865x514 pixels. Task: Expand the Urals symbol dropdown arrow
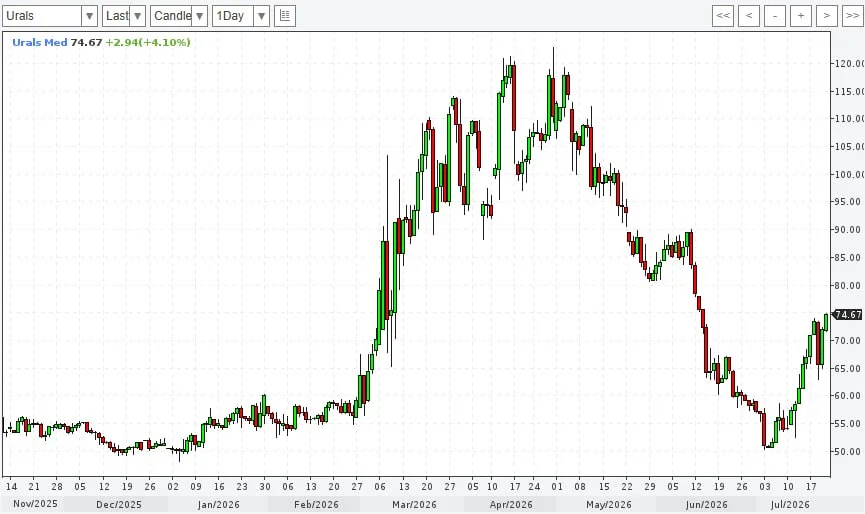click(x=89, y=16)
